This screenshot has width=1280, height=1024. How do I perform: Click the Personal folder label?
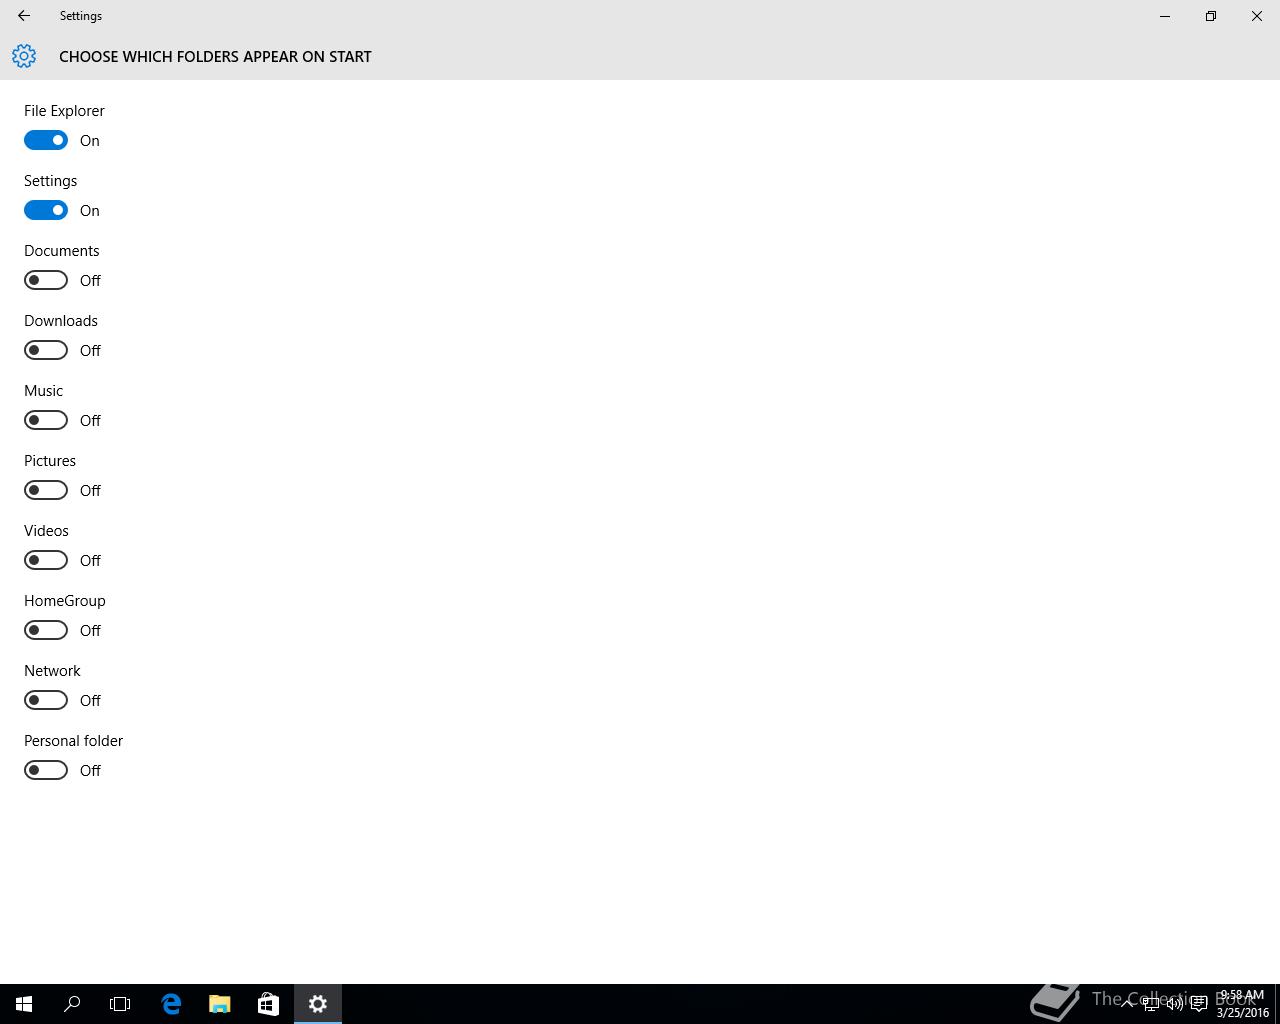73,741
